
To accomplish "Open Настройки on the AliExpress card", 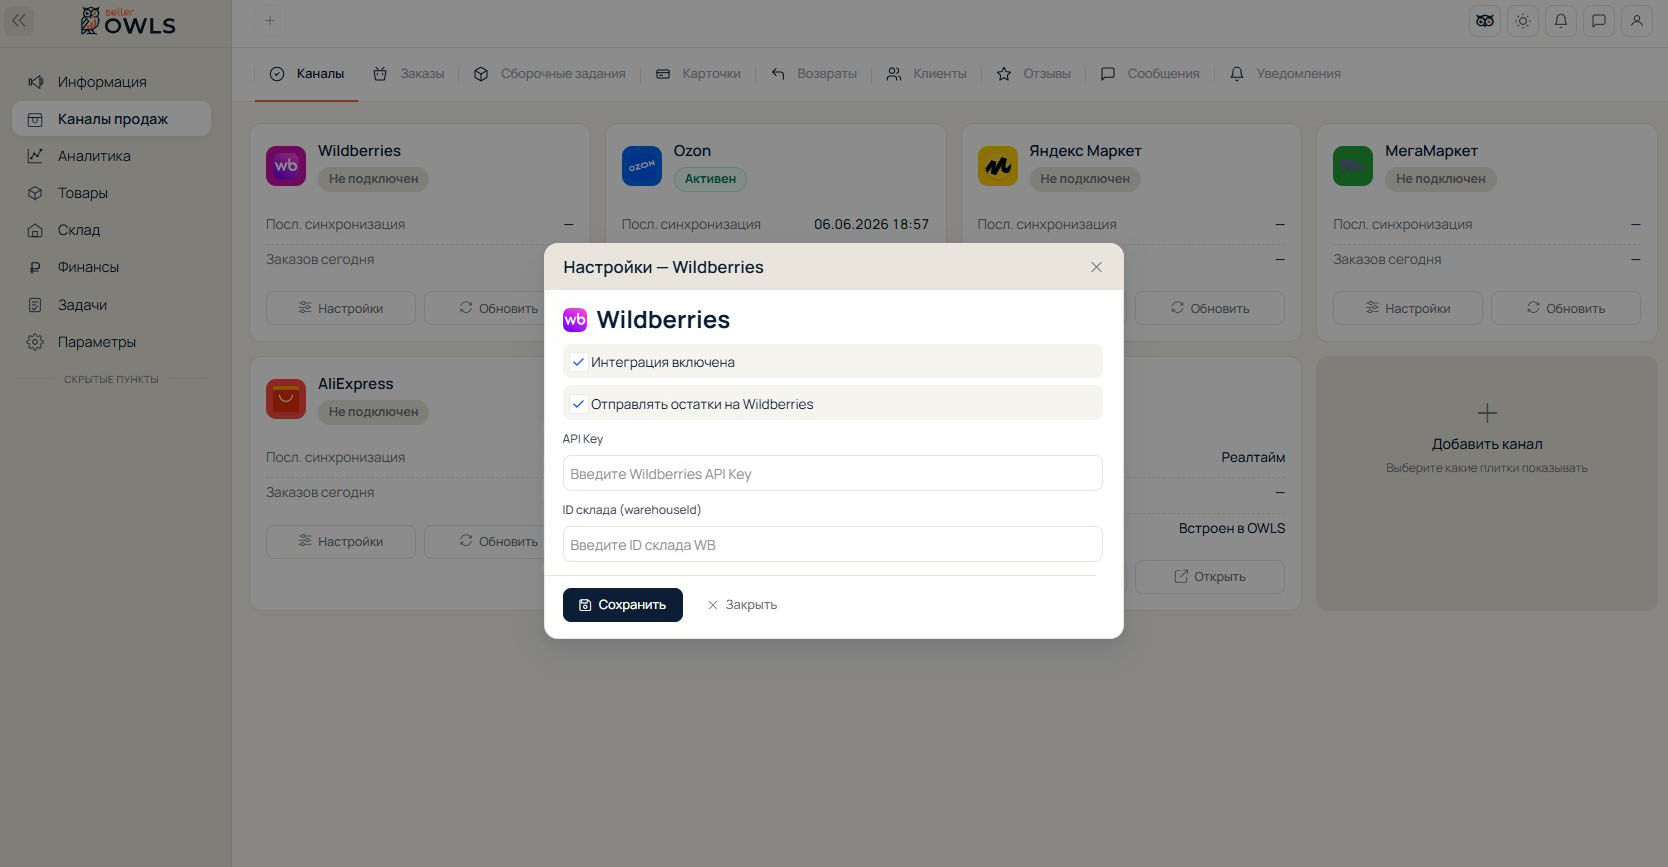I will (340, 541).
